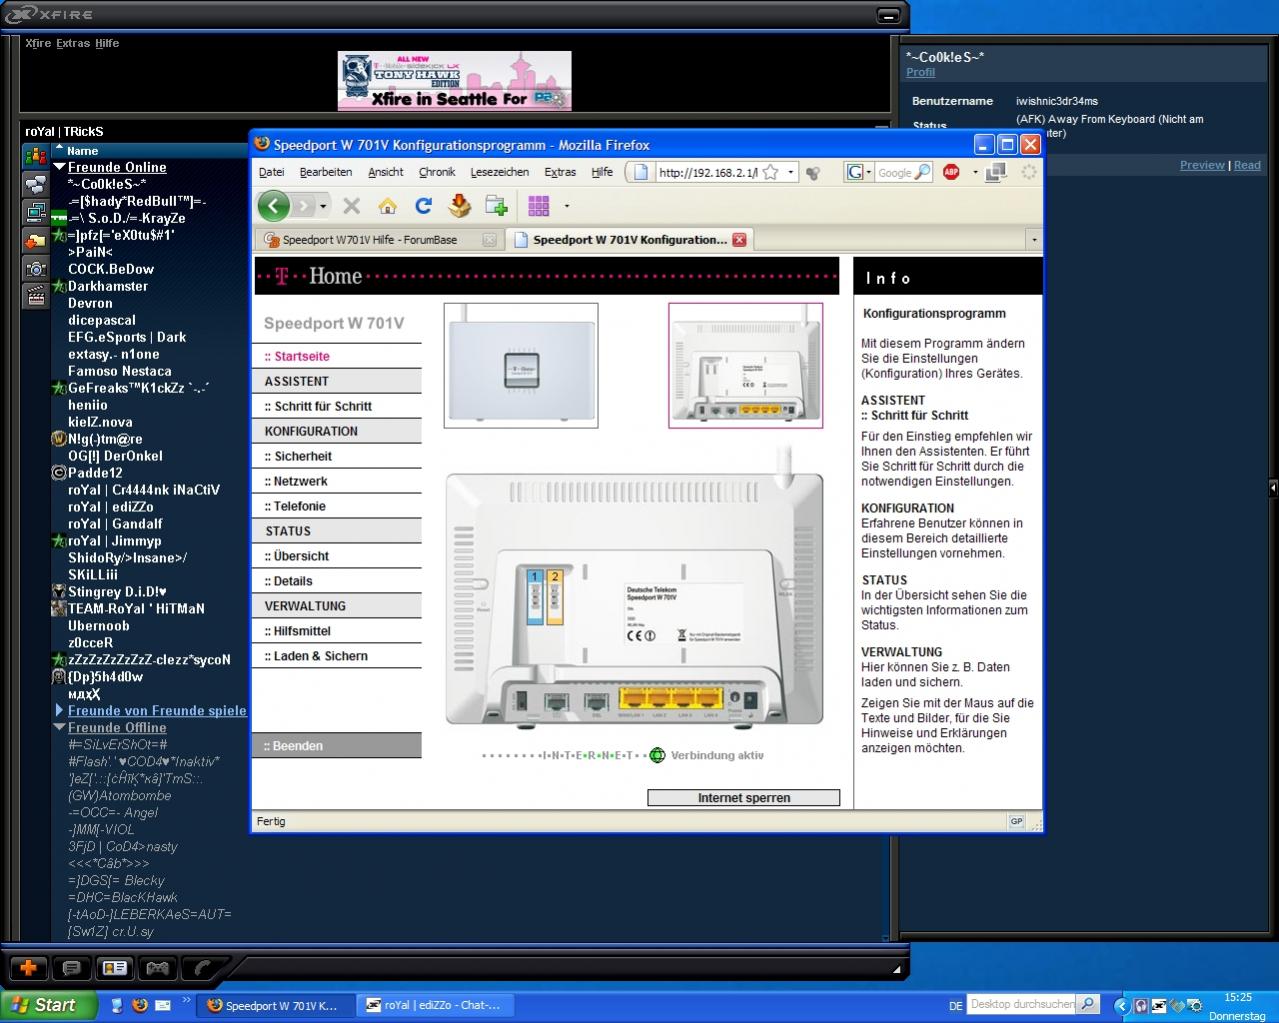
Task: Open the Chronik menu
Action: click(437, 172)
